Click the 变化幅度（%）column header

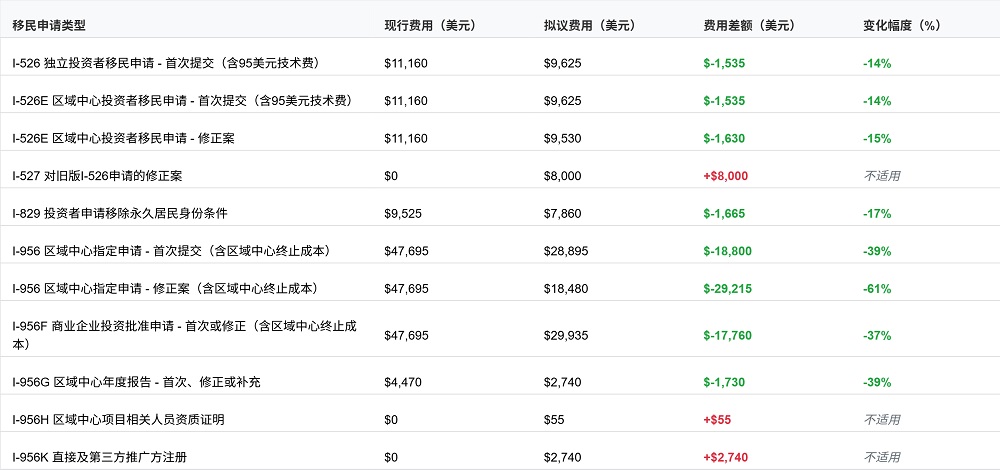902,25
